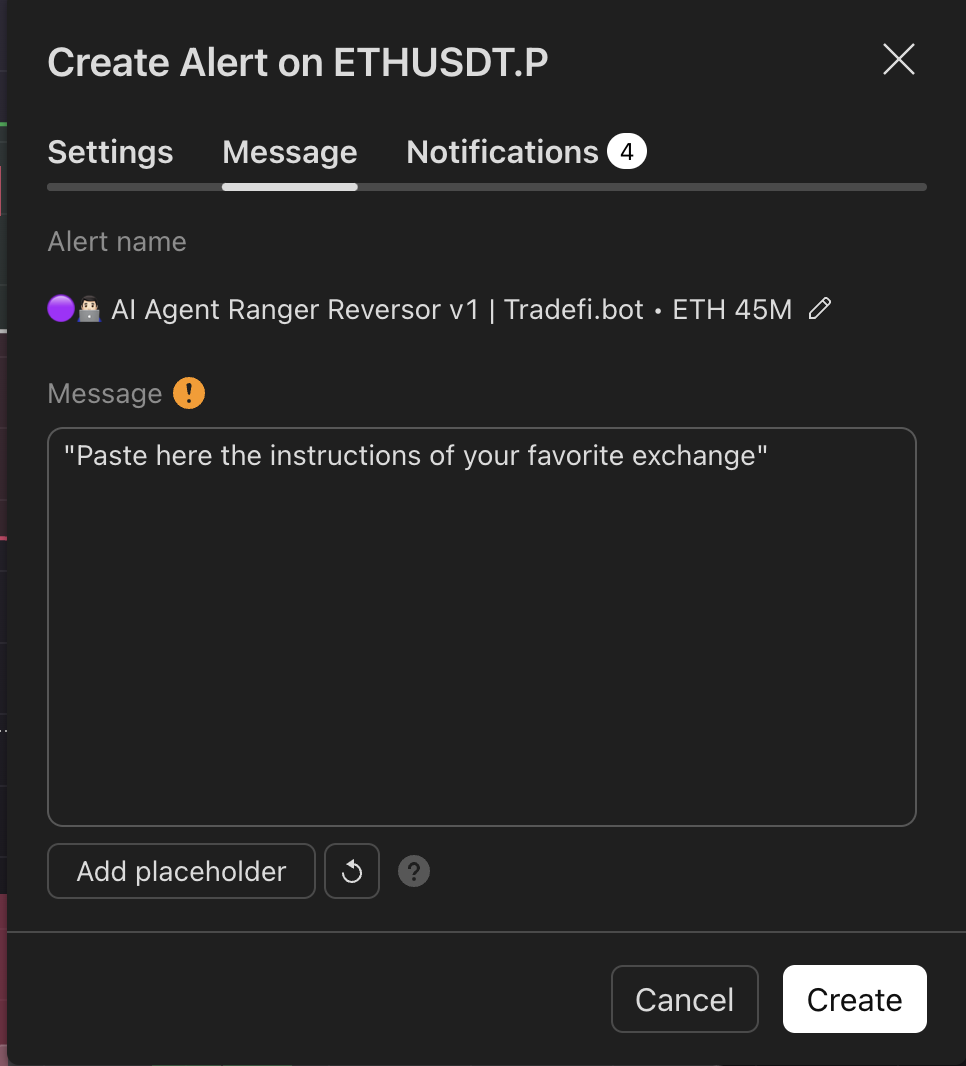Click the Message field label
This screenshot has width=966, height=1066.
coord(105,394)
